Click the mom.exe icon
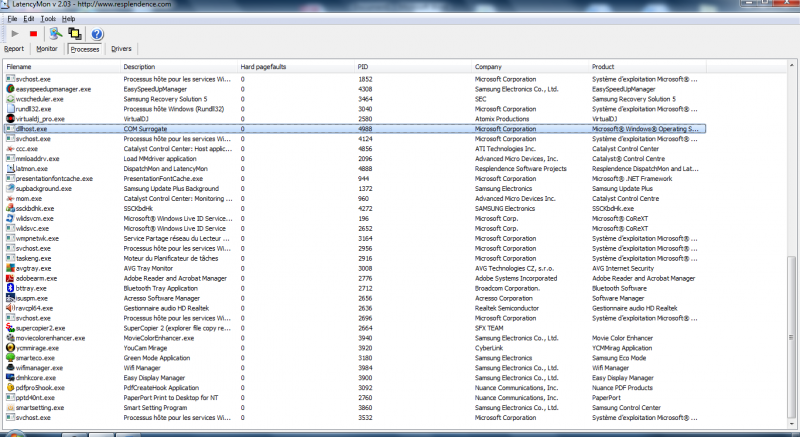The image size is (800, 437). (x=10, y=198)
